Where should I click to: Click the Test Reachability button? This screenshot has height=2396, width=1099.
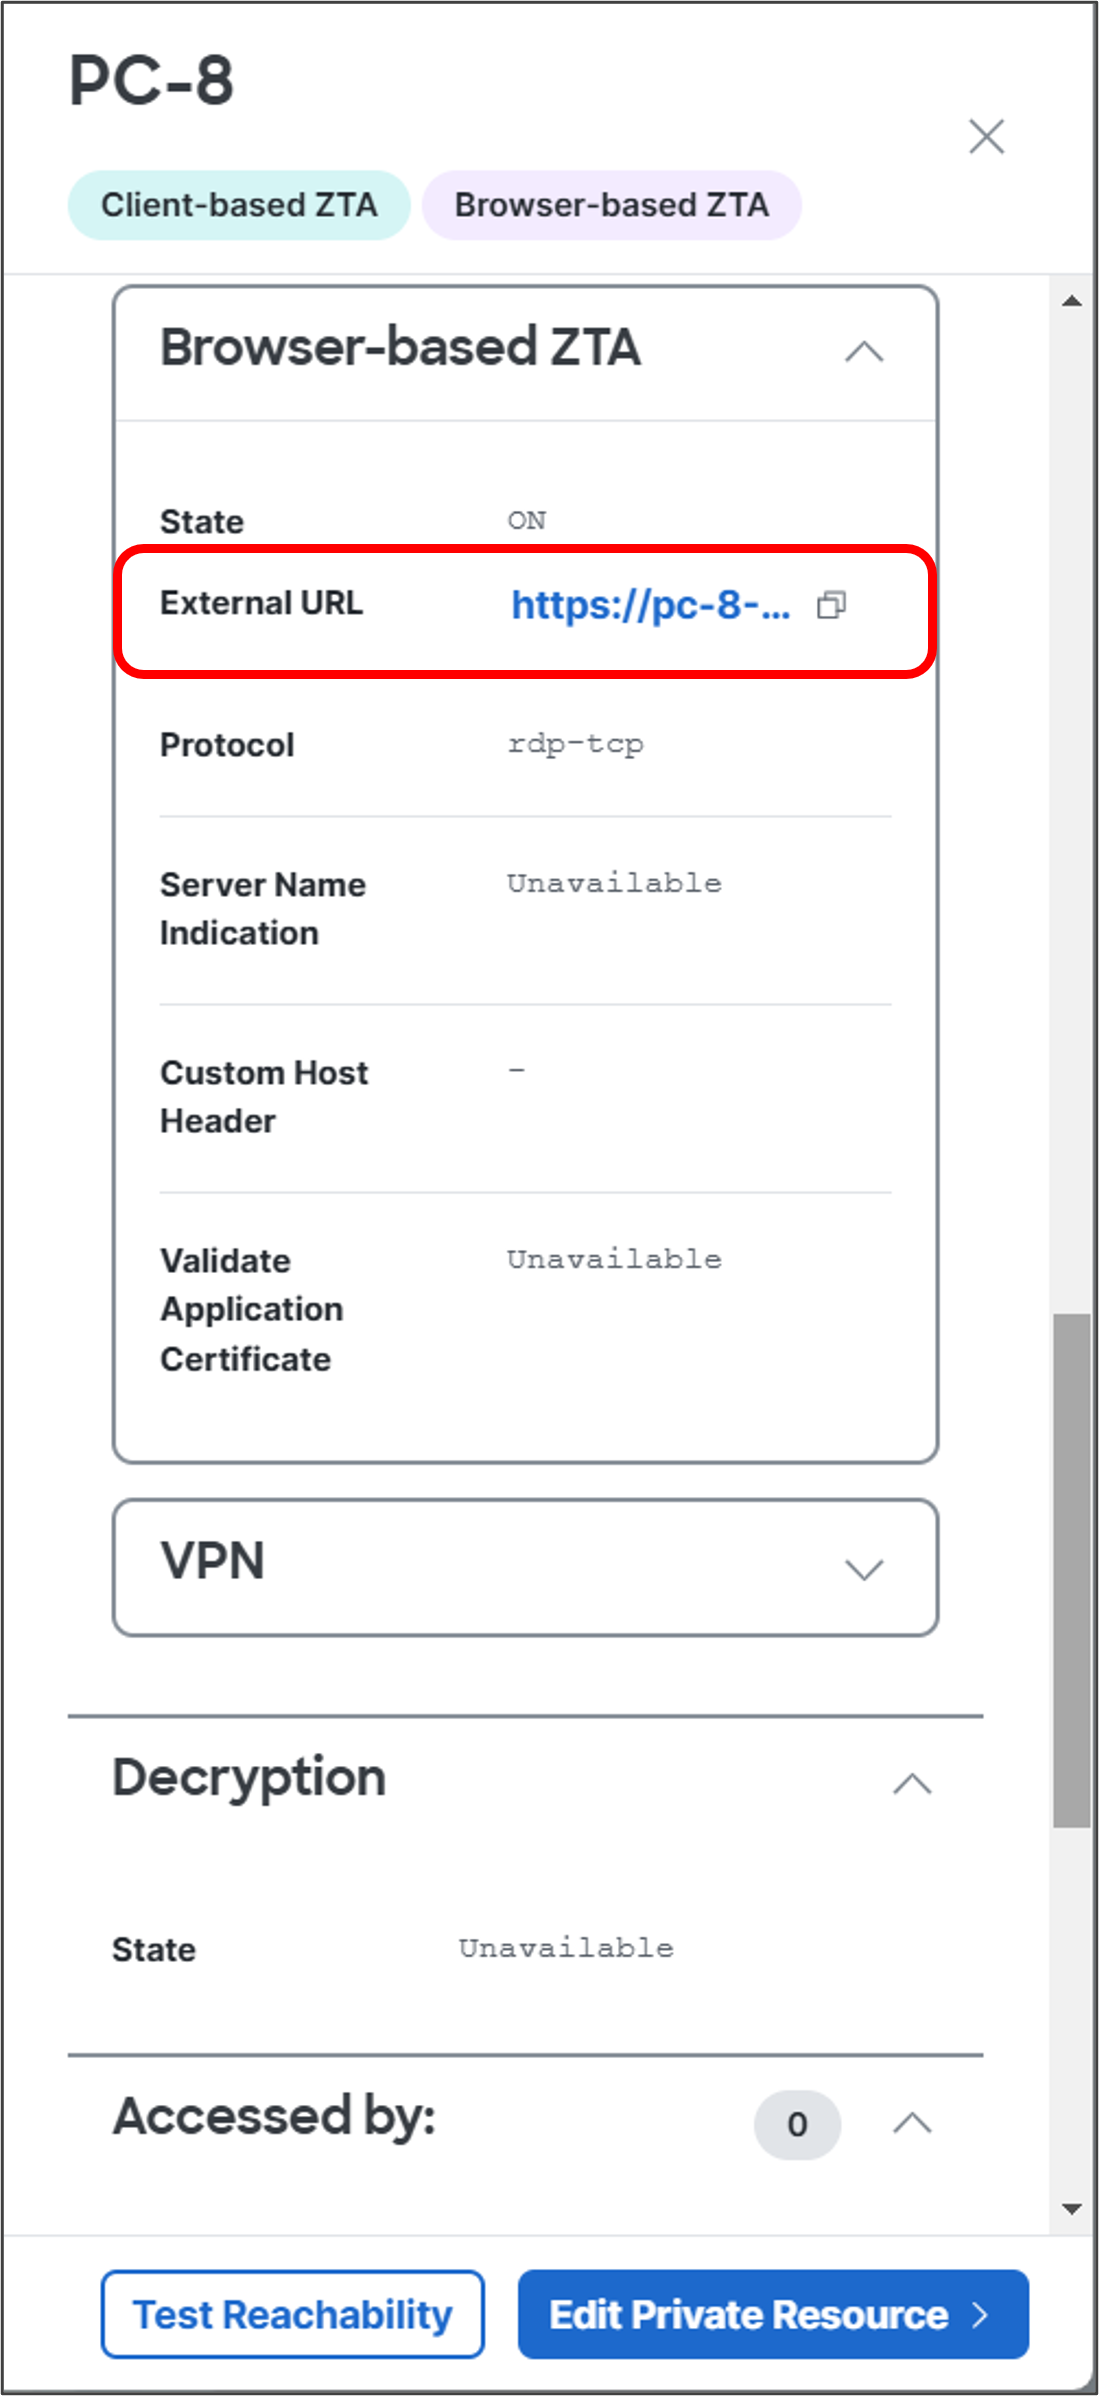click(x=293, y=2314)
